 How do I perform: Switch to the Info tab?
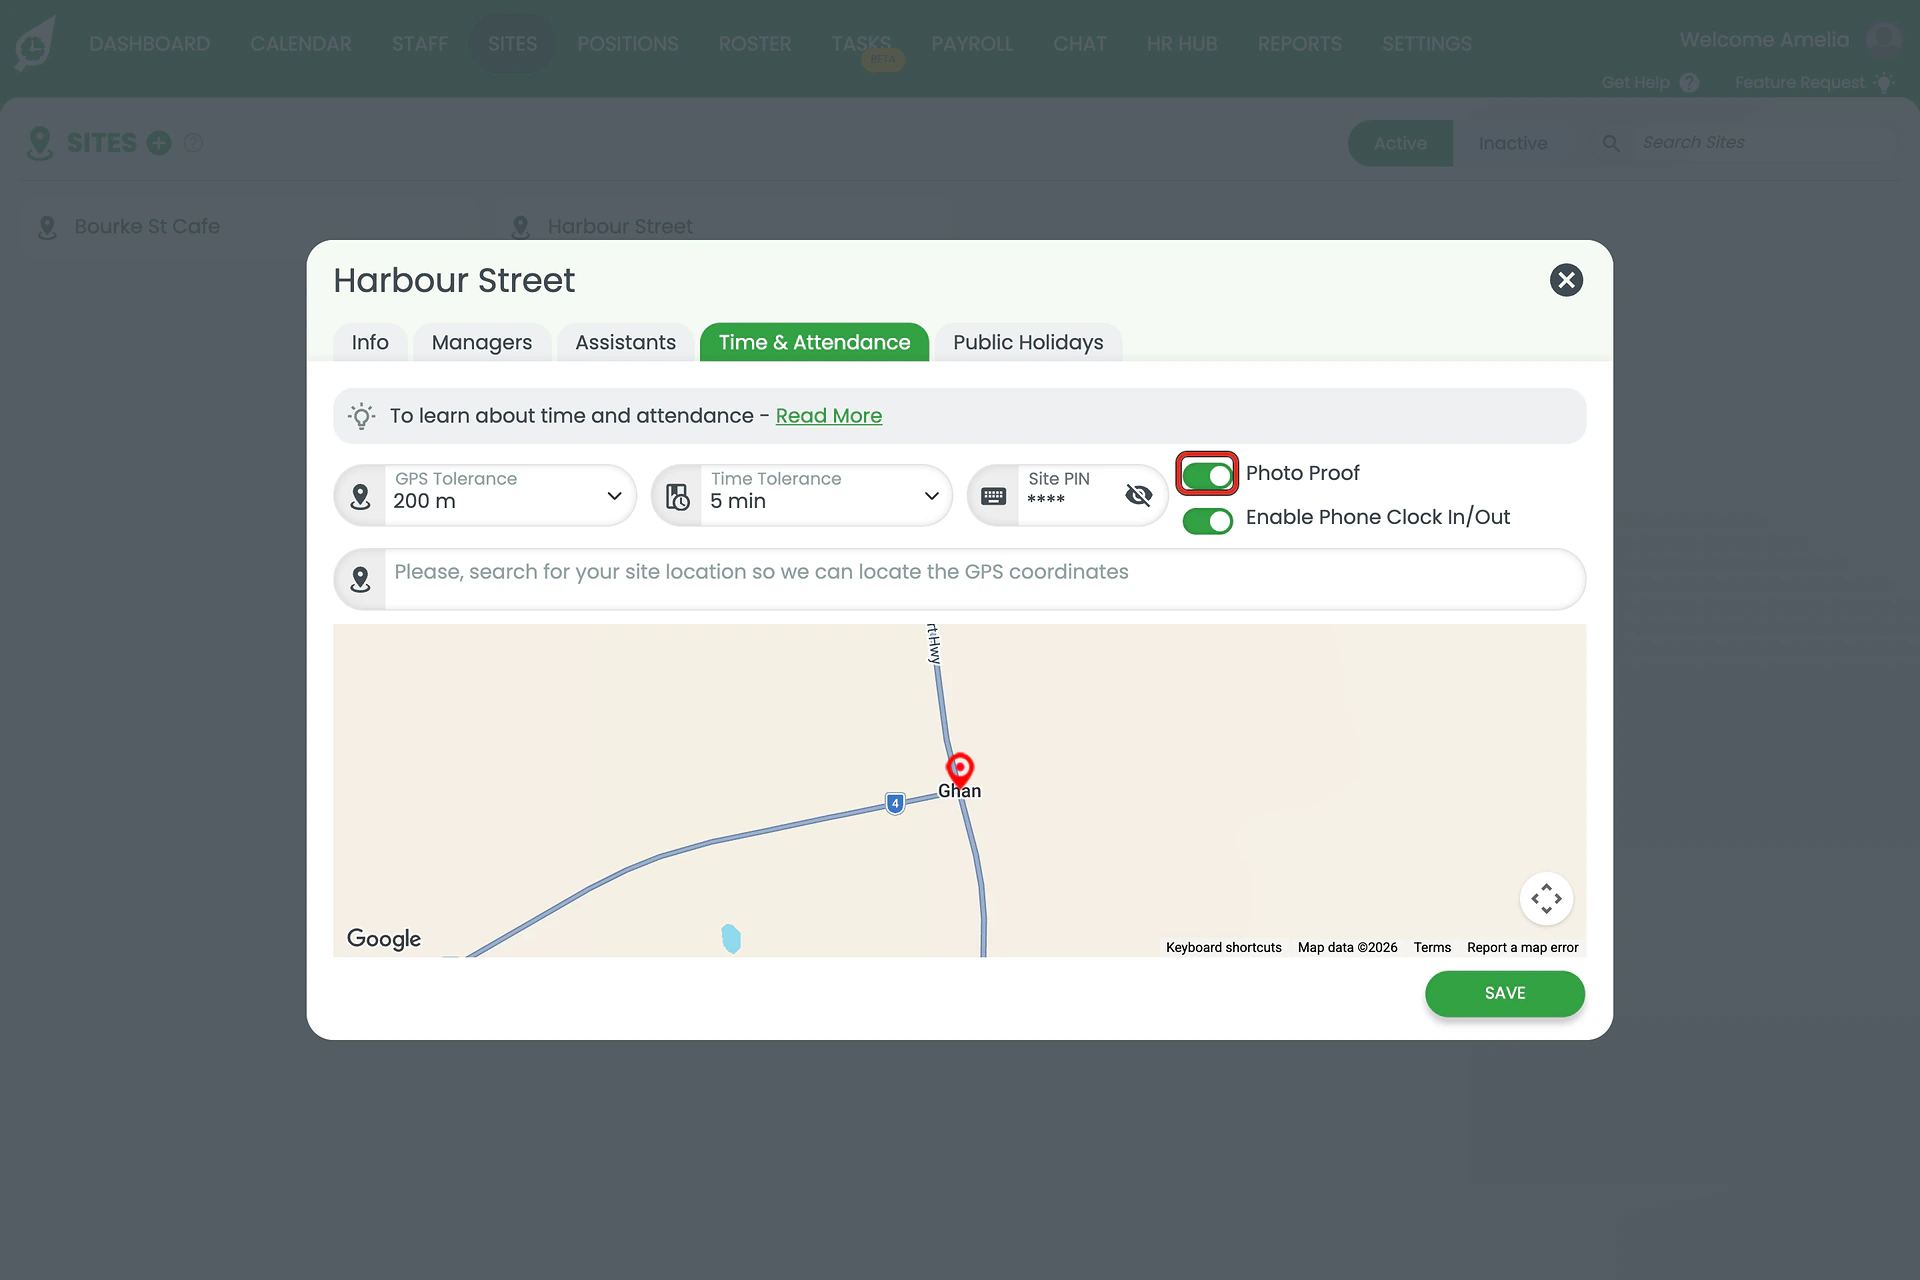pos(370,343)
